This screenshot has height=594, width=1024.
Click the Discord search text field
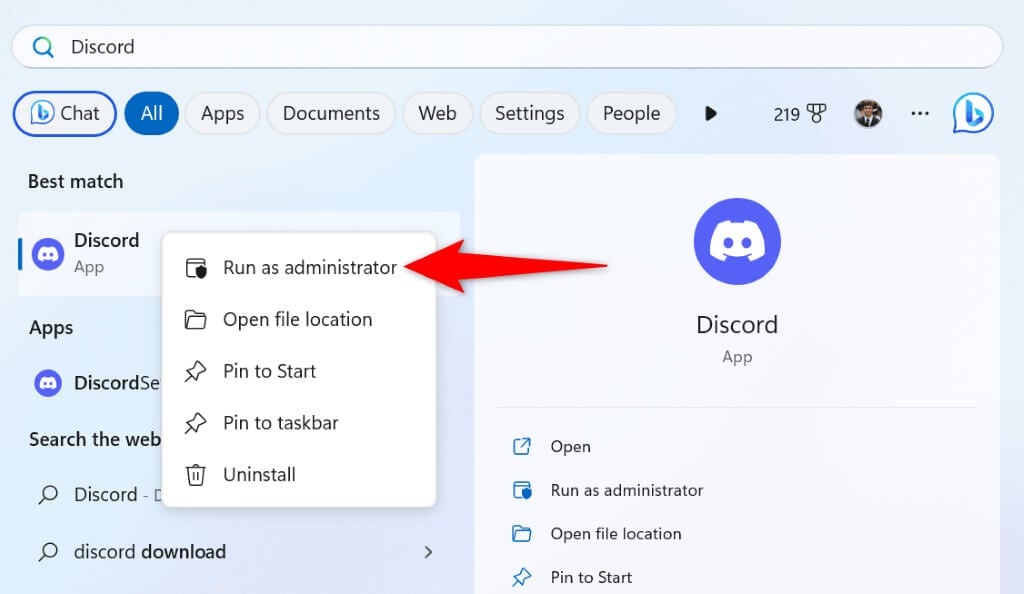(x=507, y=47)
